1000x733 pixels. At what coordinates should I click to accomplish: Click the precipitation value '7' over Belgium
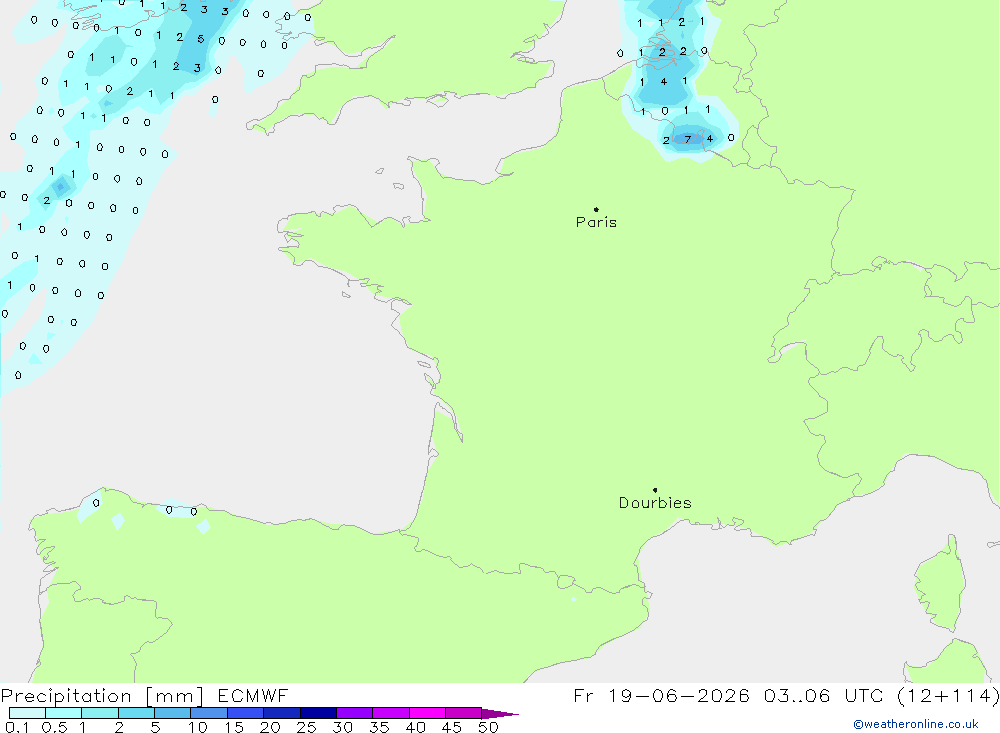[x=688, y=140]
